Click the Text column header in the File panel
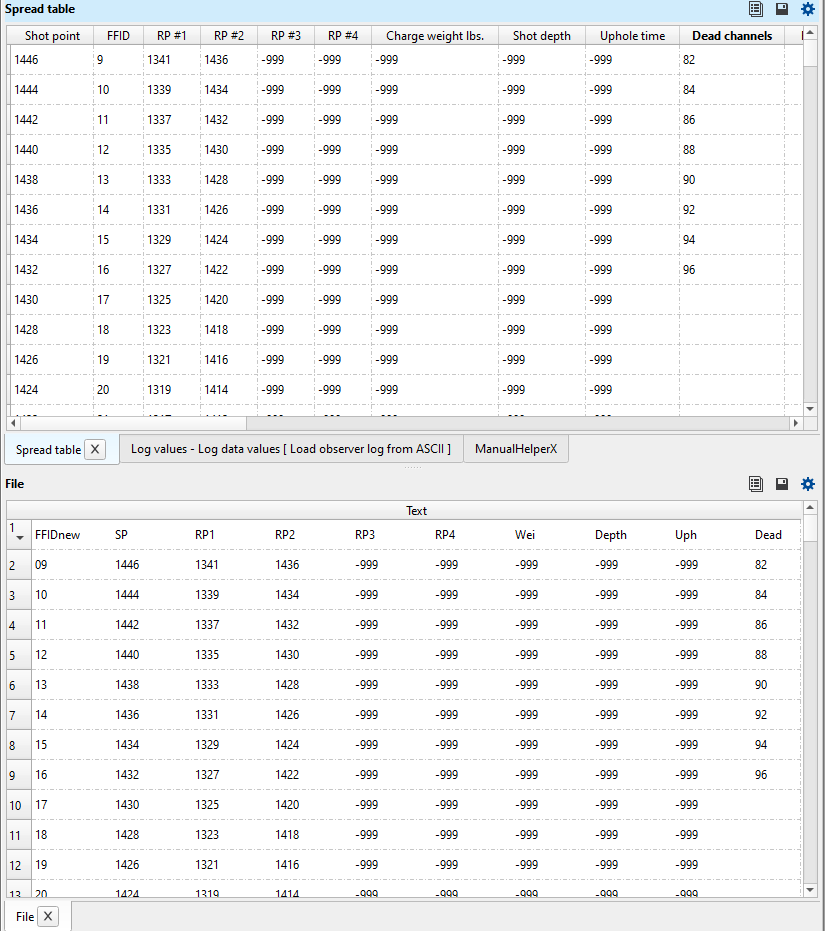Screen dimensions: 825x931 click(417, 511)
